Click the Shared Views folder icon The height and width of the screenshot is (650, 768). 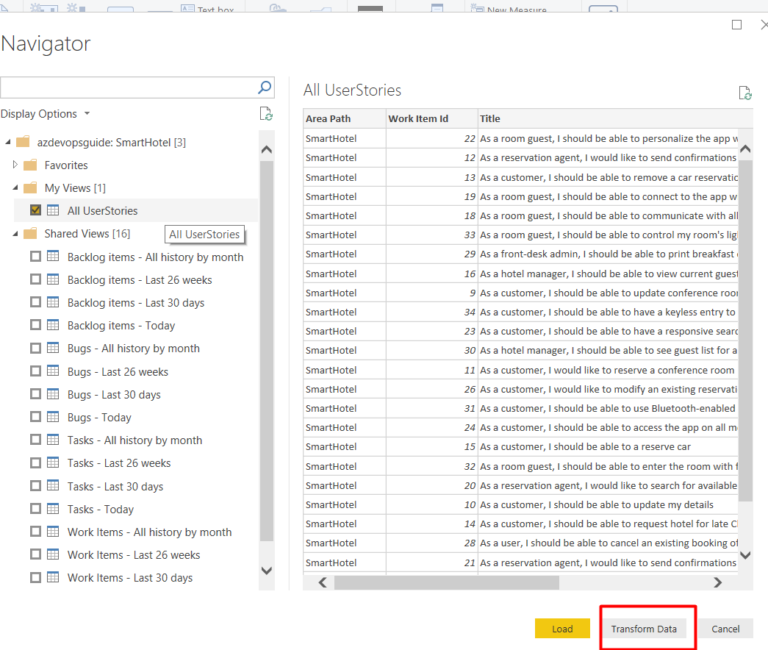(x=30, y=234)
